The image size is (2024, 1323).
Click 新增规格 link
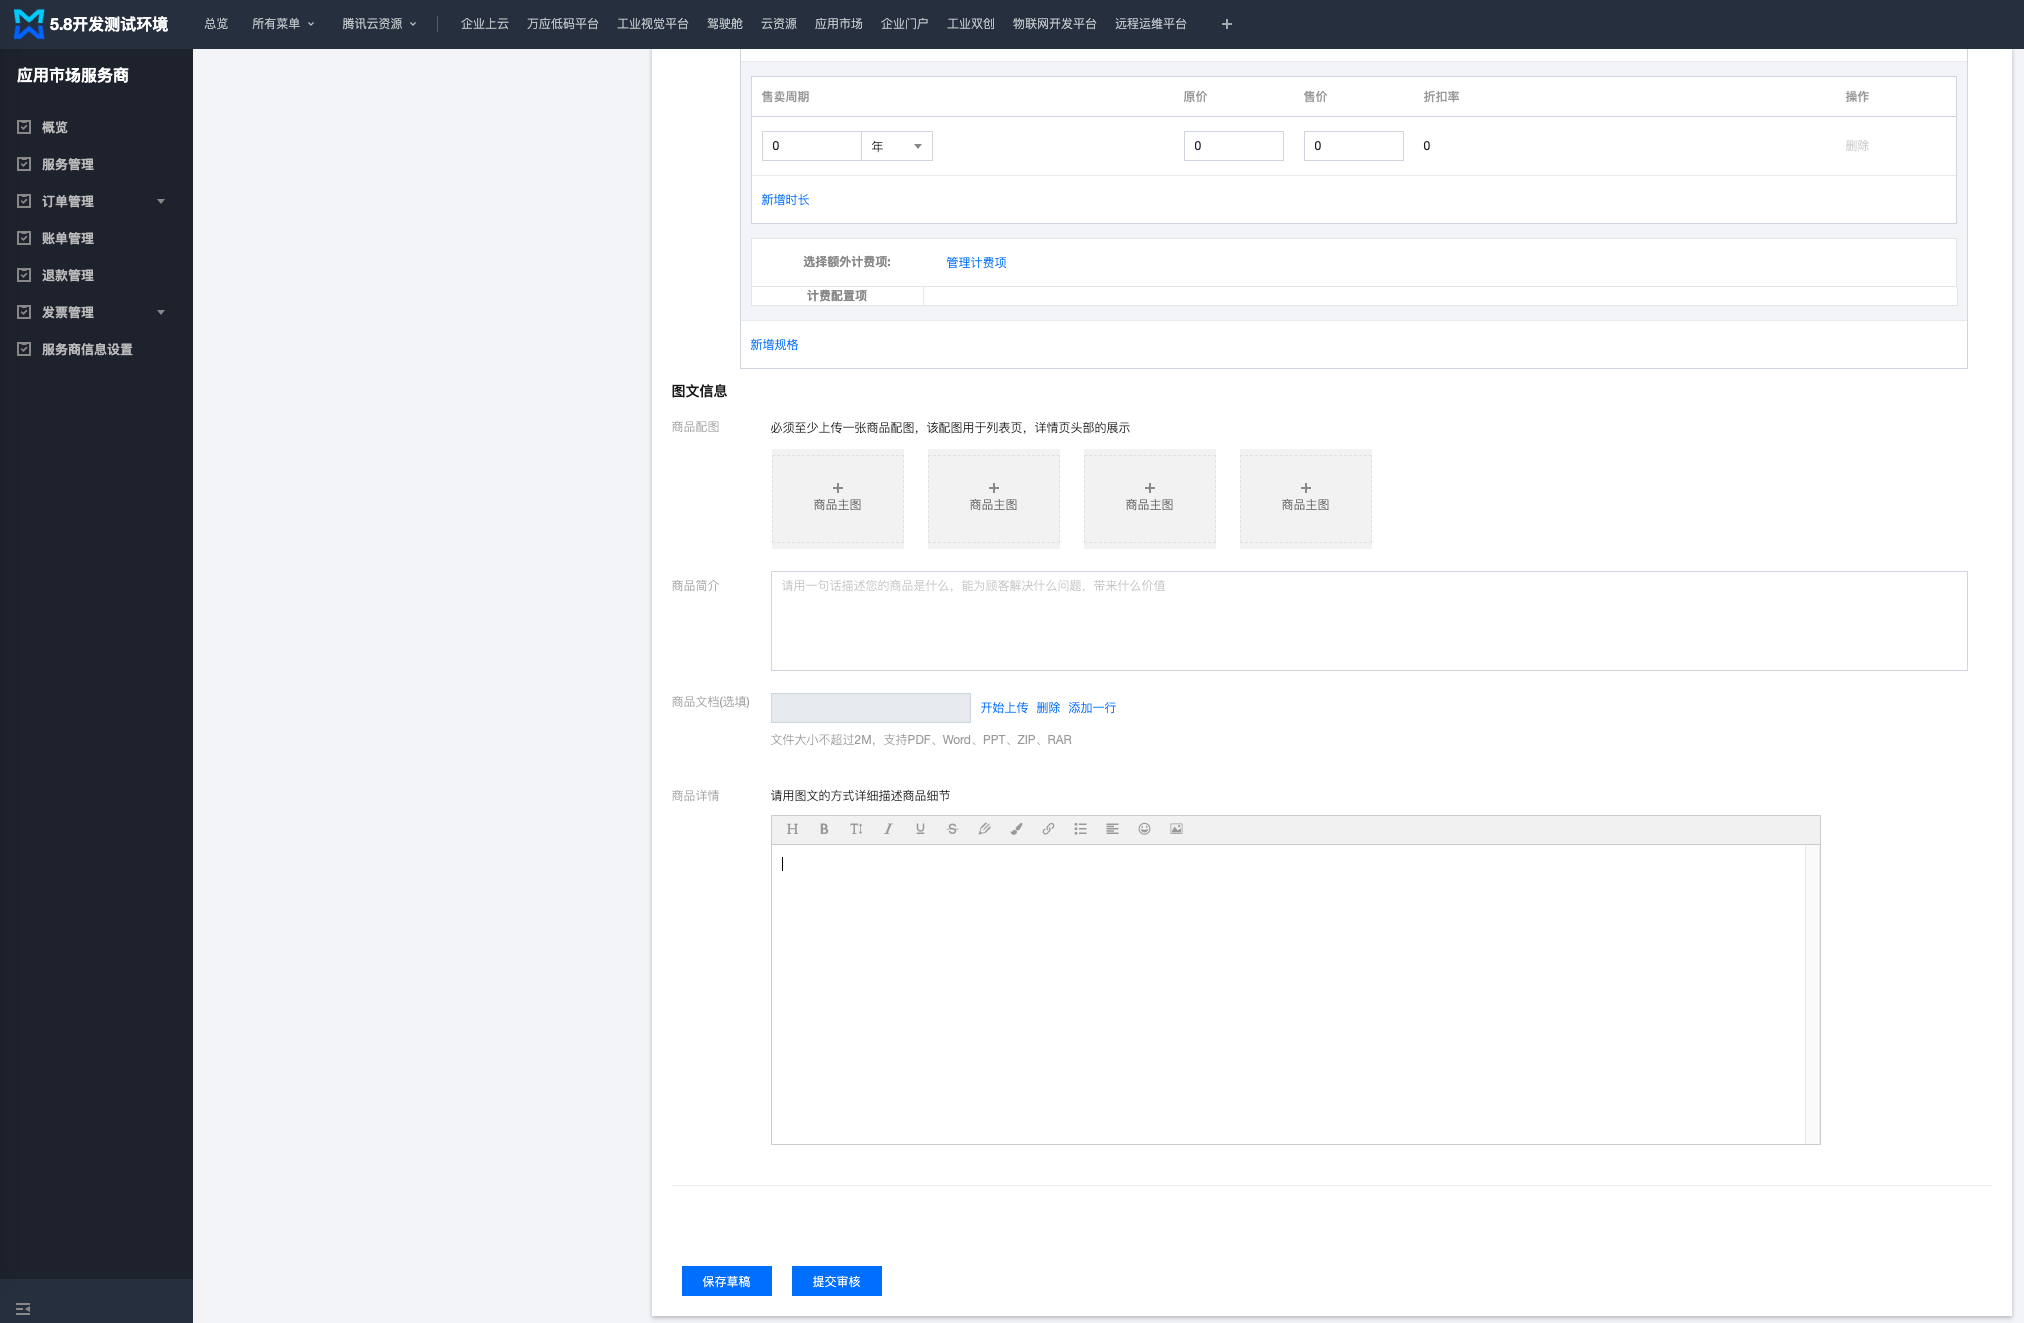tap(775, 344)
